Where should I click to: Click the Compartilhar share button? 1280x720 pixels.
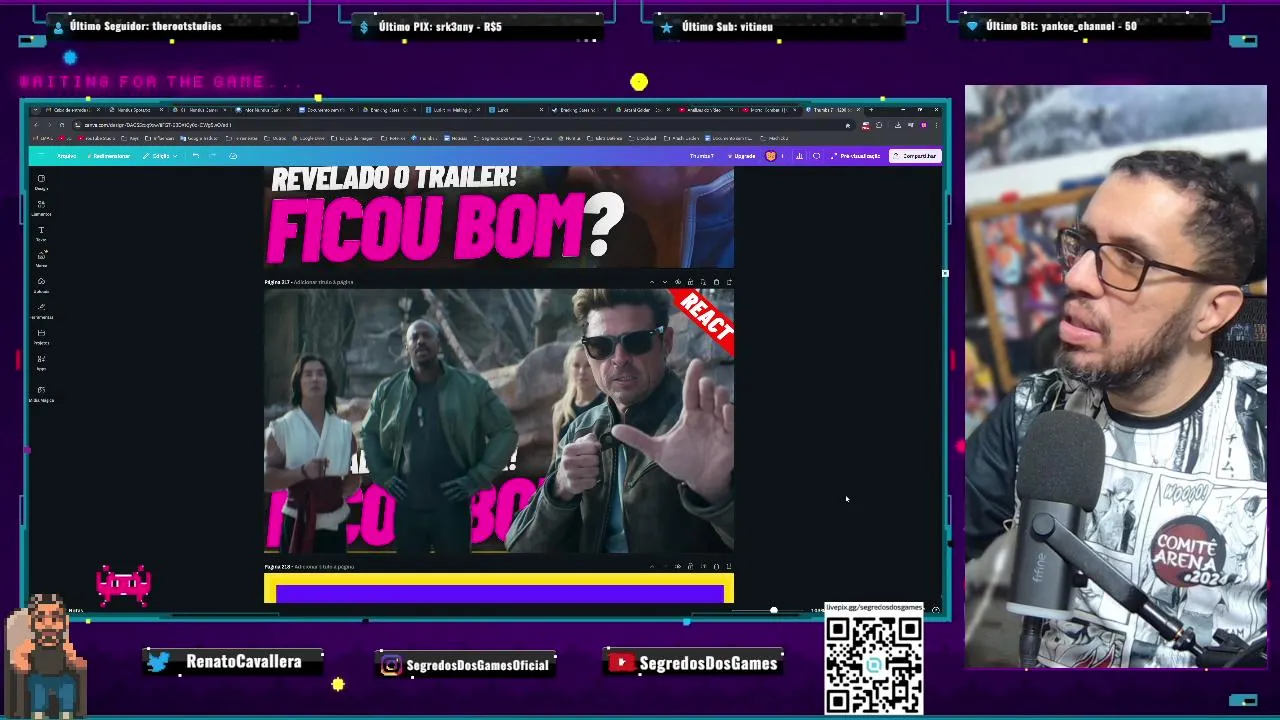click(917, 156)
